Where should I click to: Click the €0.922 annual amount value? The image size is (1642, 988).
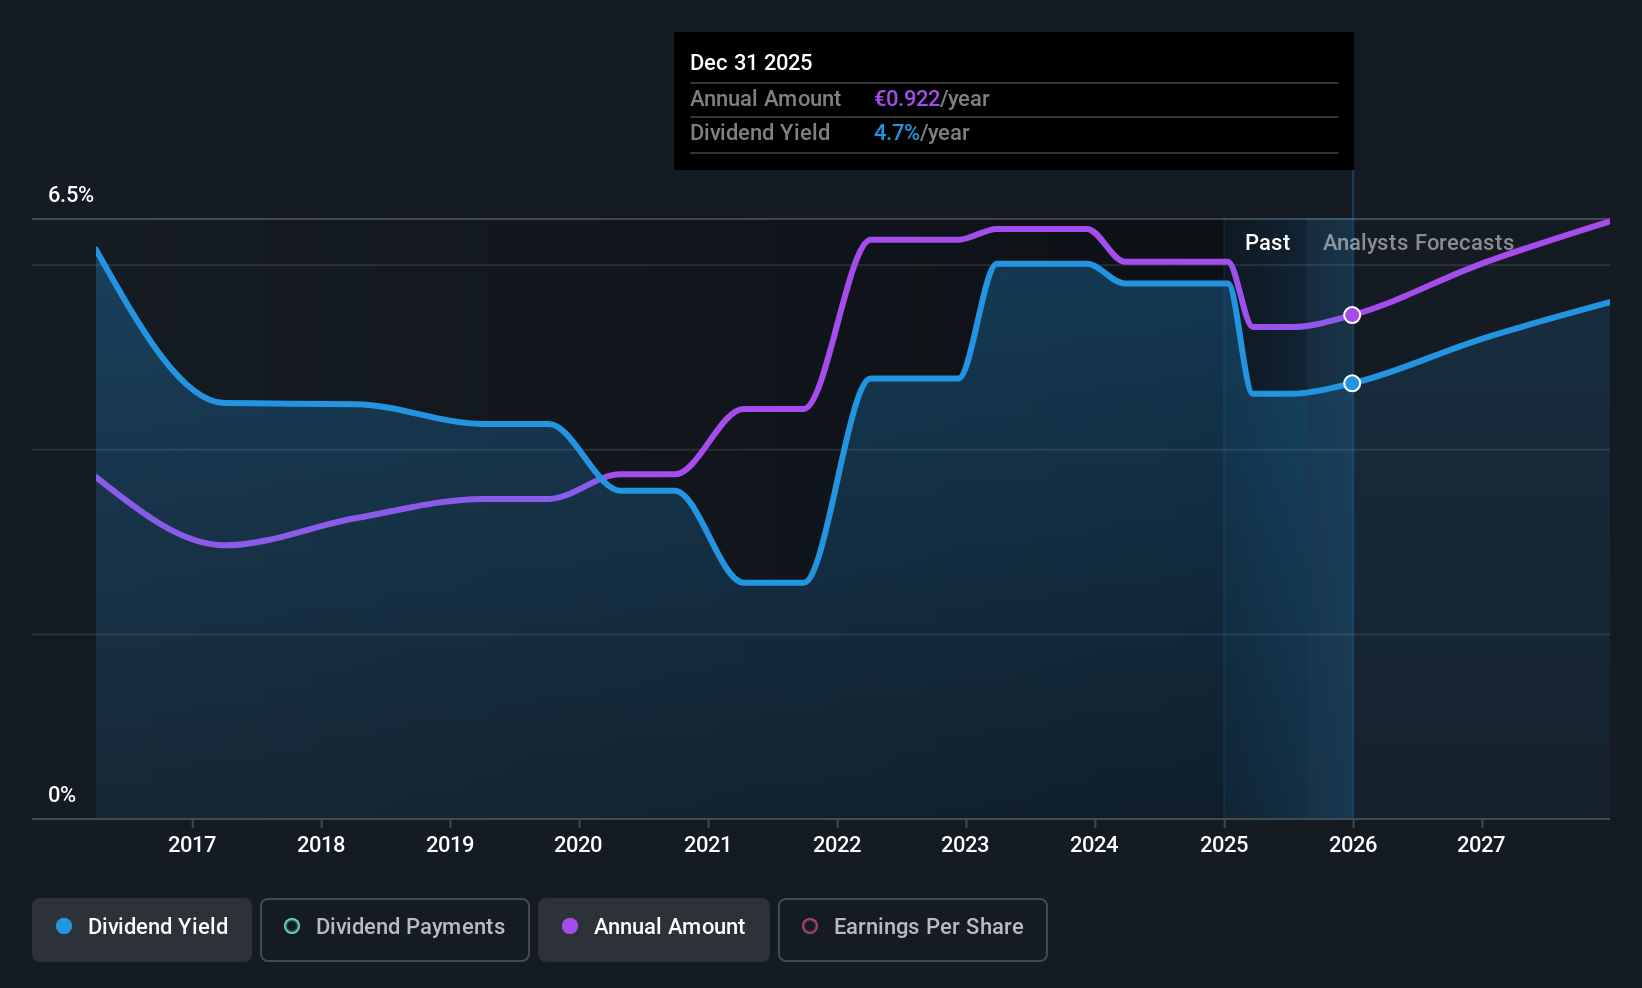[x=907, y=99]
